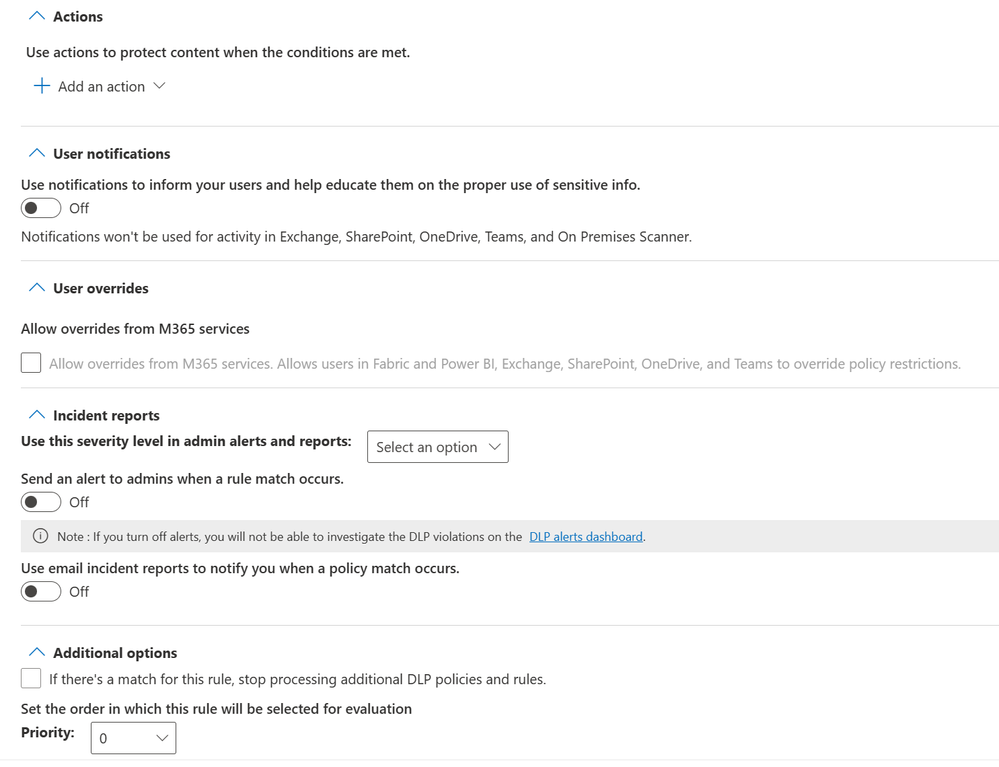Click the Add an action label
999x767 pixels.
[x=101, y=87]
